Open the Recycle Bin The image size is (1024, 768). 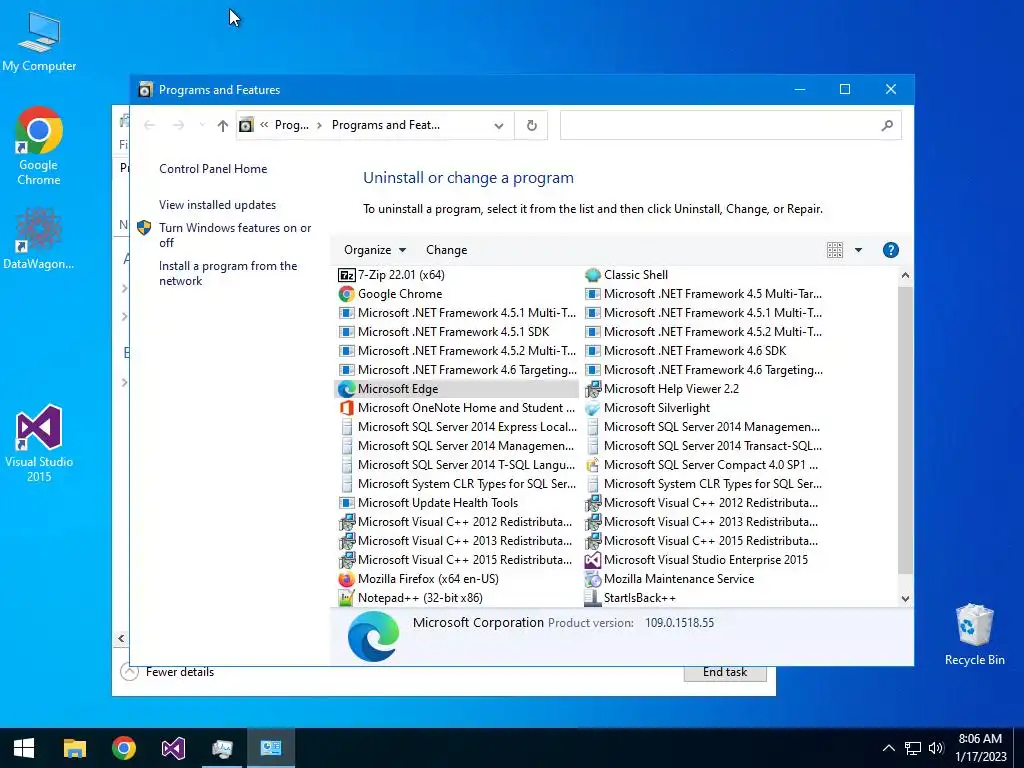click(x=974, y=634)
